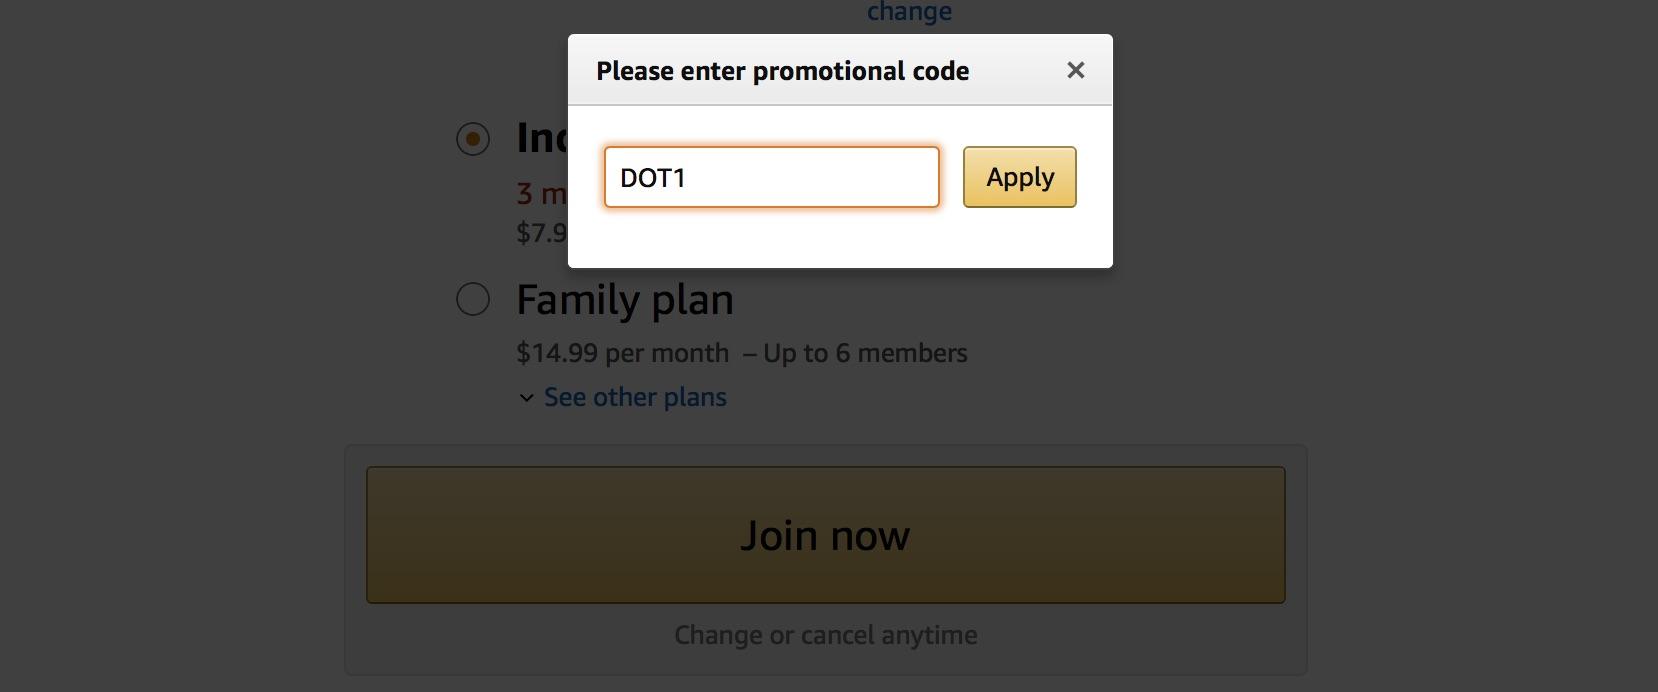Click the partially hidden $7.9 price text

click(541, 233)
